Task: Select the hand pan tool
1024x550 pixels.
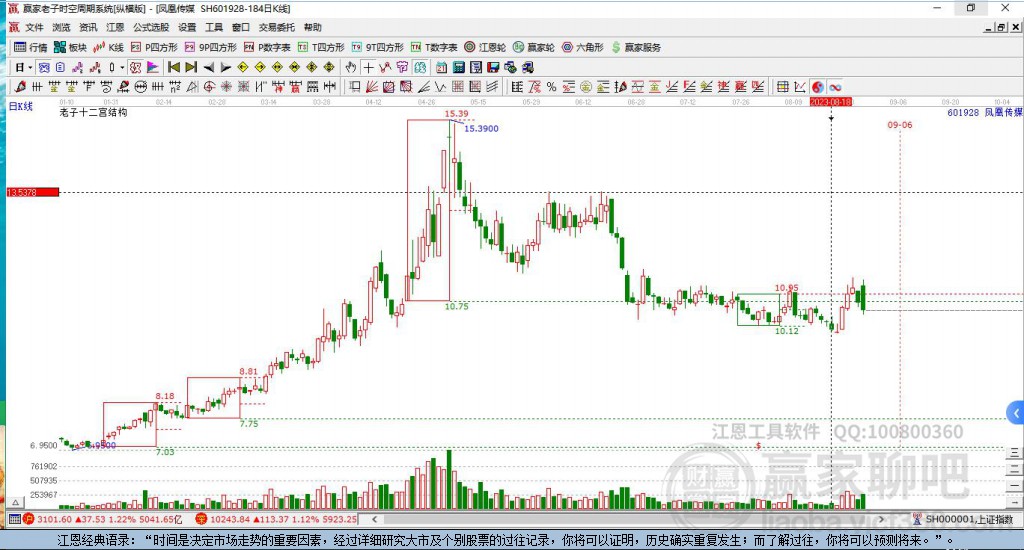Action: tap(351, 67)
